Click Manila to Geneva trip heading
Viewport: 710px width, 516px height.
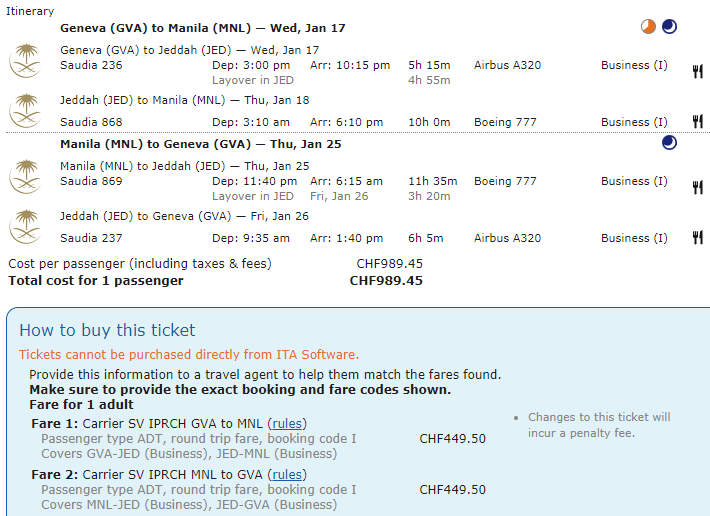pyautogui.click(x=200, y=144)
